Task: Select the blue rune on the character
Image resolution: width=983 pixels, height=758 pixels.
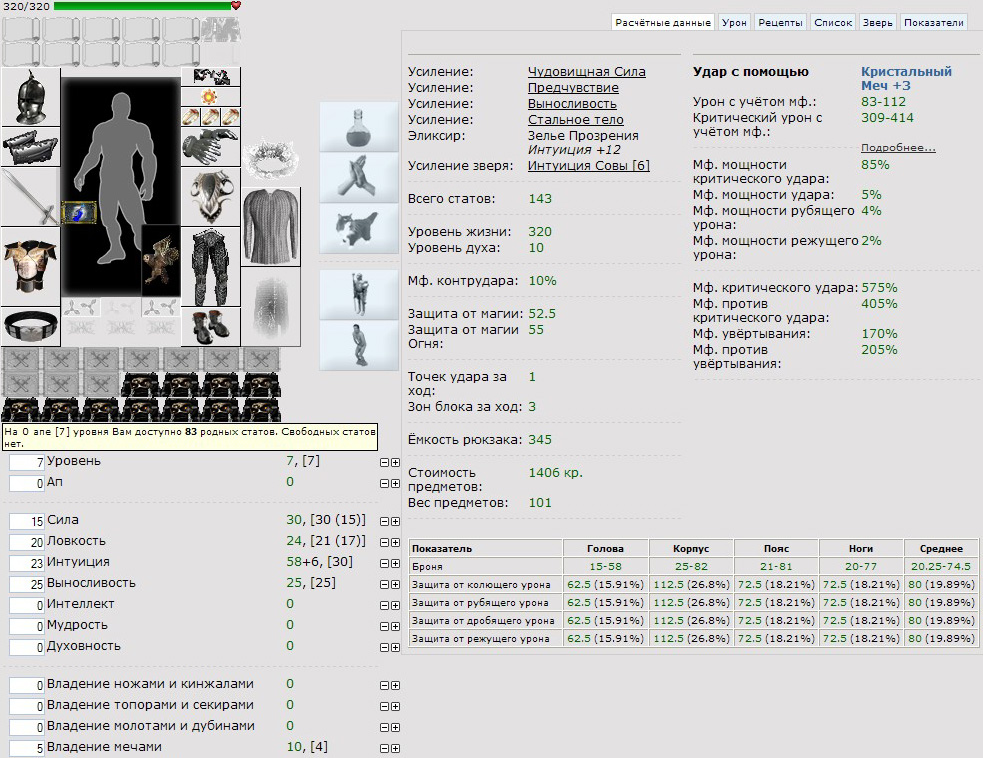Action: click(79, 213)
